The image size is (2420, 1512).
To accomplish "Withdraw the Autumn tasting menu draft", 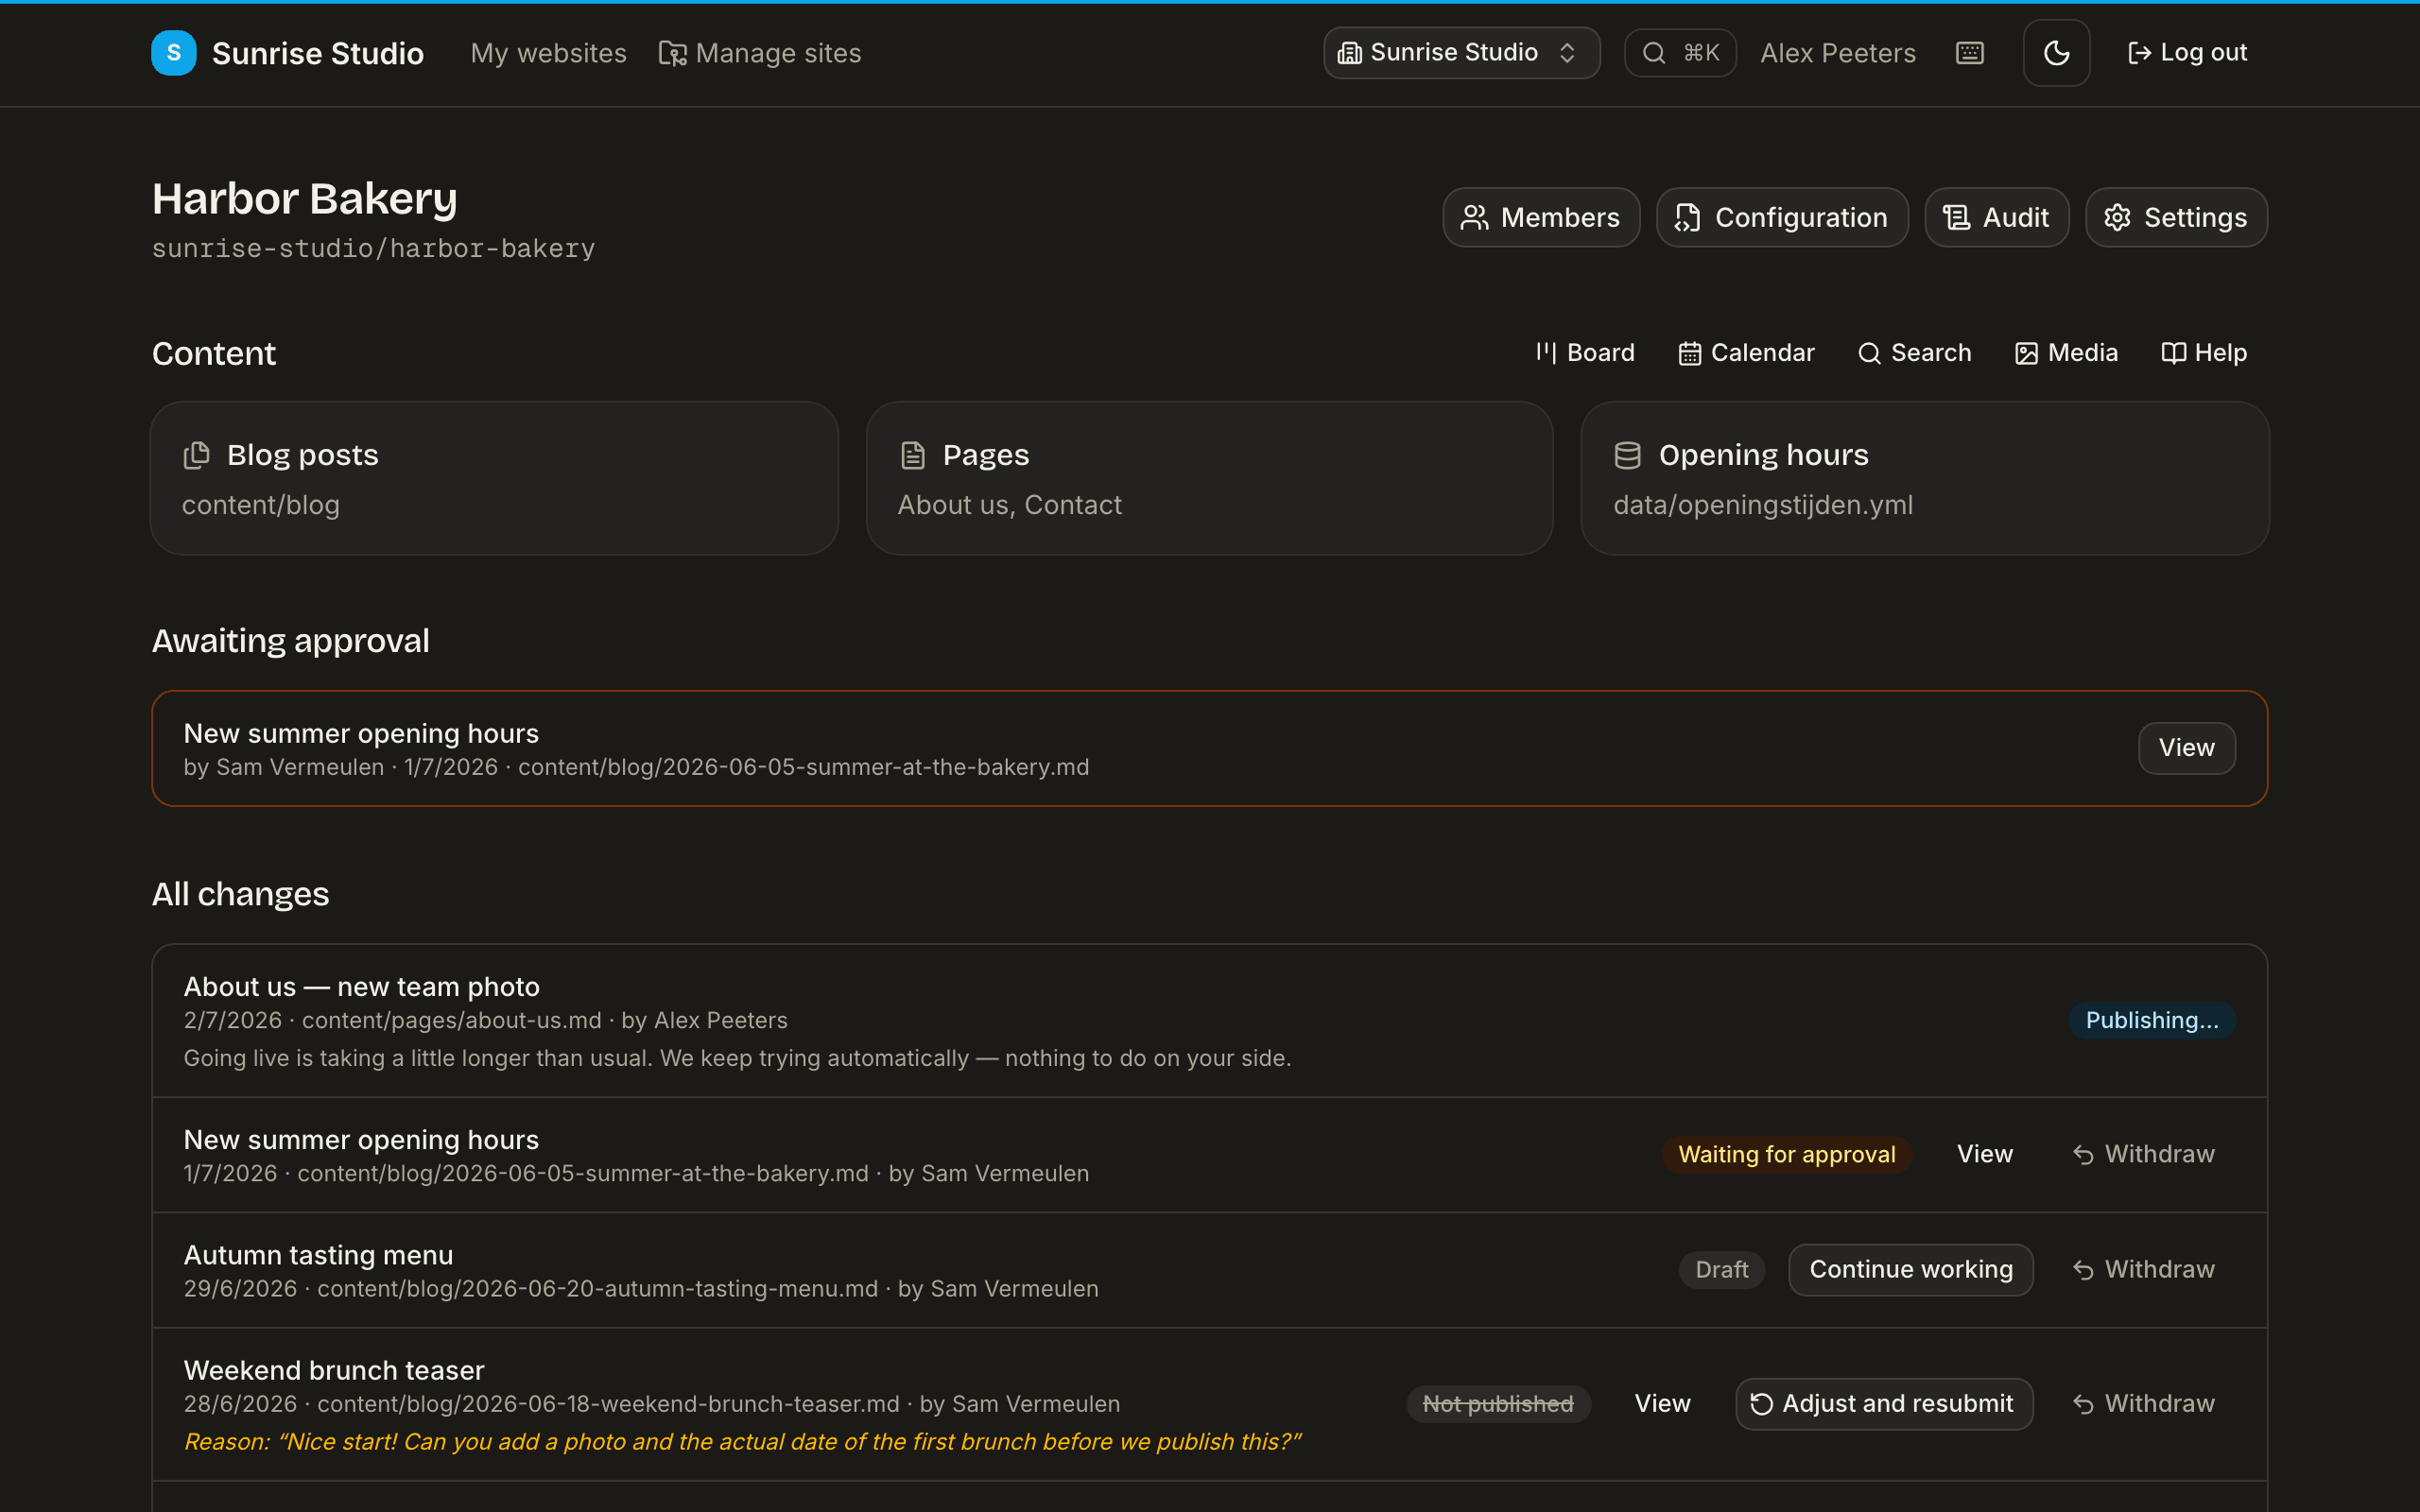I will 2143,1270.
